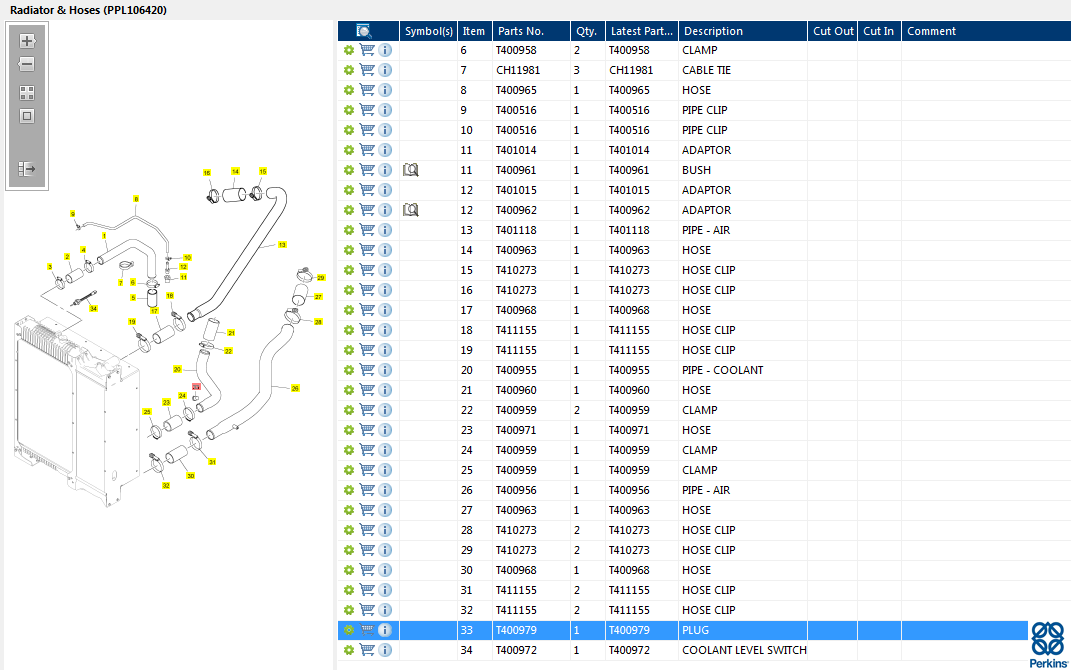This screenshot has width=1071, height=670.
Task: Select callout 32 on the diagram
Action: [x=166, y=486]
